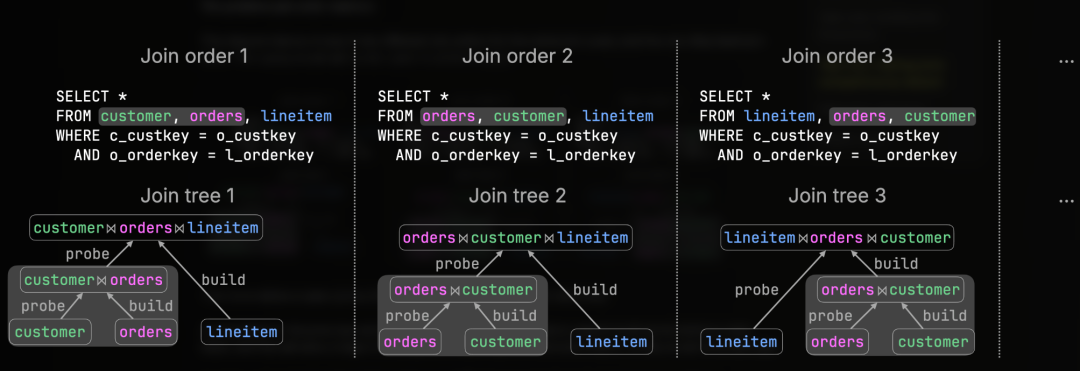Click "build" label above customer leaf, Join tree 2
Viewport: 1080px width, 371px height.
(515, 316)
